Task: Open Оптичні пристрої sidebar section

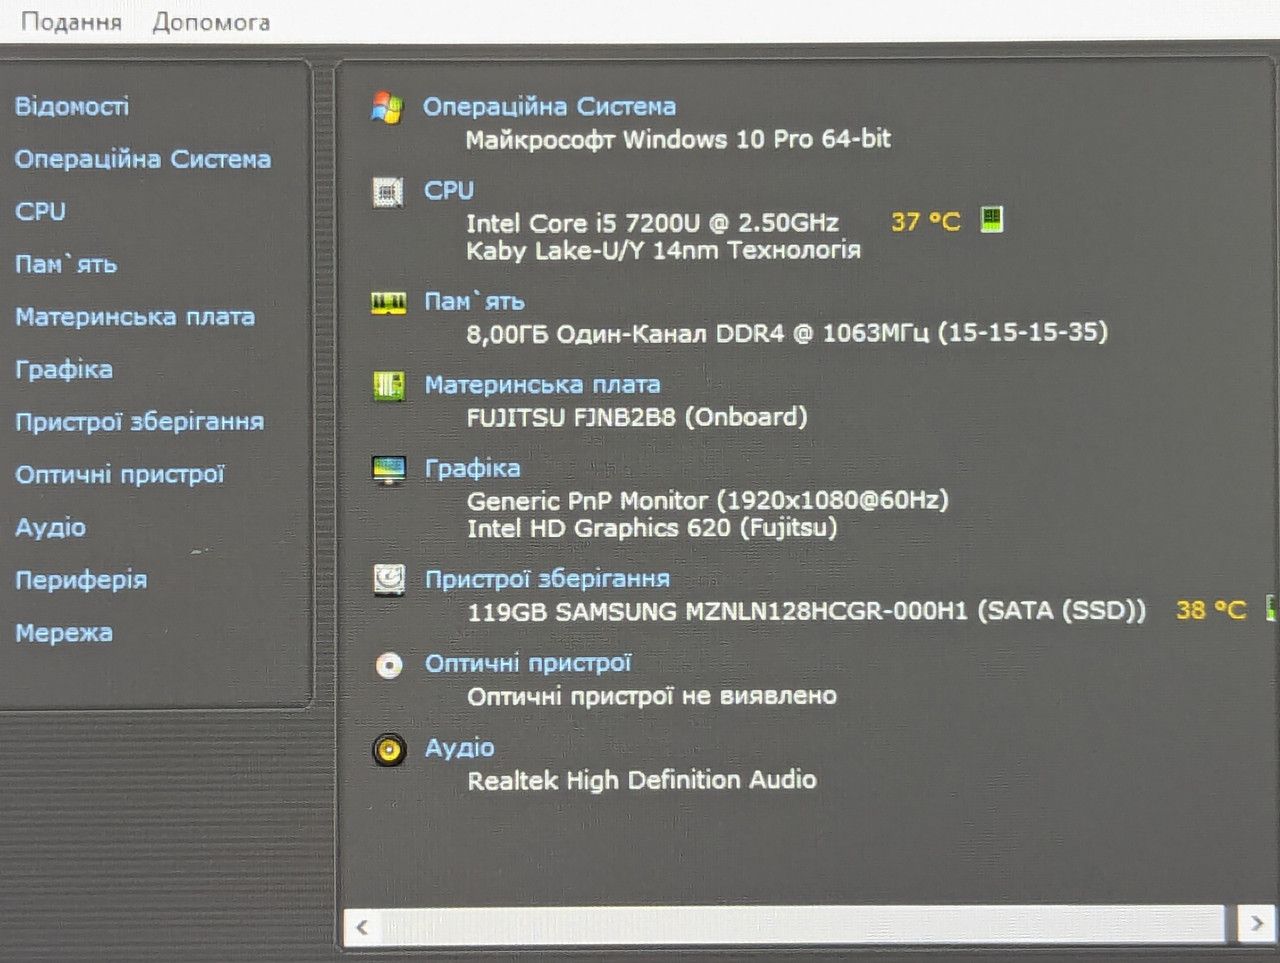Action: click(x=120, y=474)
